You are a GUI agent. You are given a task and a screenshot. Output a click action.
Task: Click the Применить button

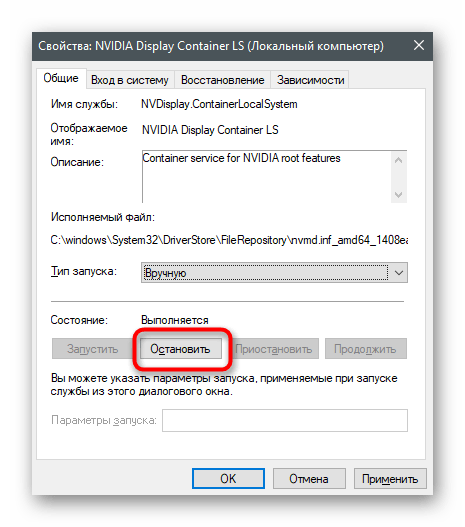click(390, 479)
